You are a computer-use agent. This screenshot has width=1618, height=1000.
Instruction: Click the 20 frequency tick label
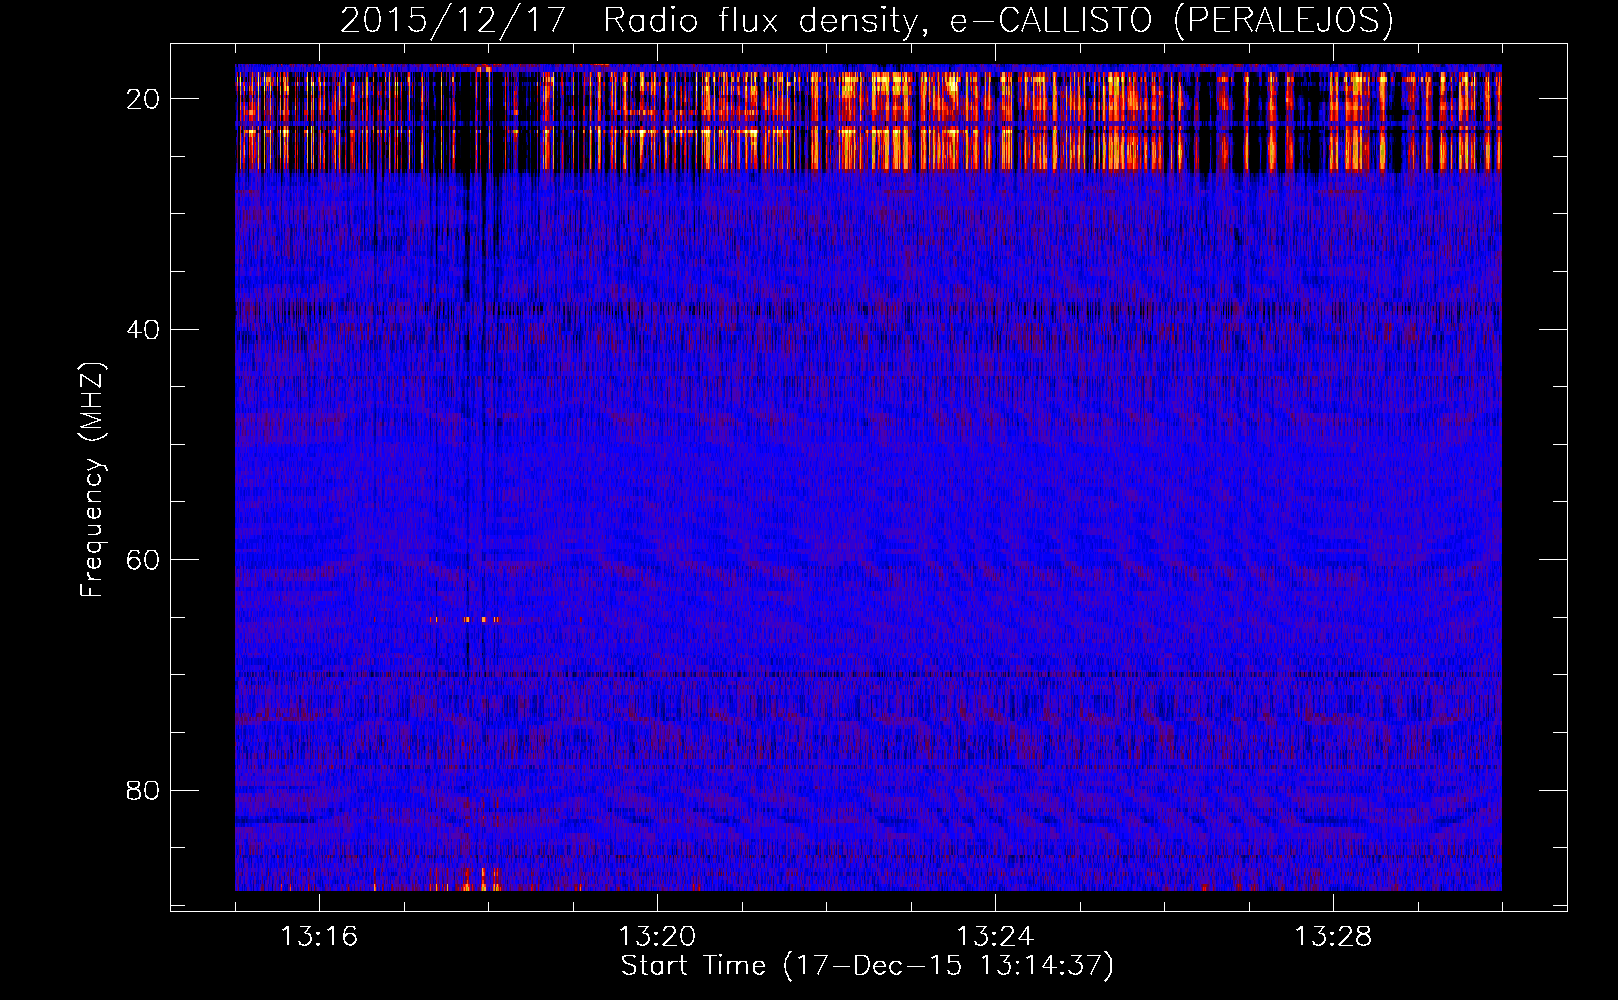144,99
